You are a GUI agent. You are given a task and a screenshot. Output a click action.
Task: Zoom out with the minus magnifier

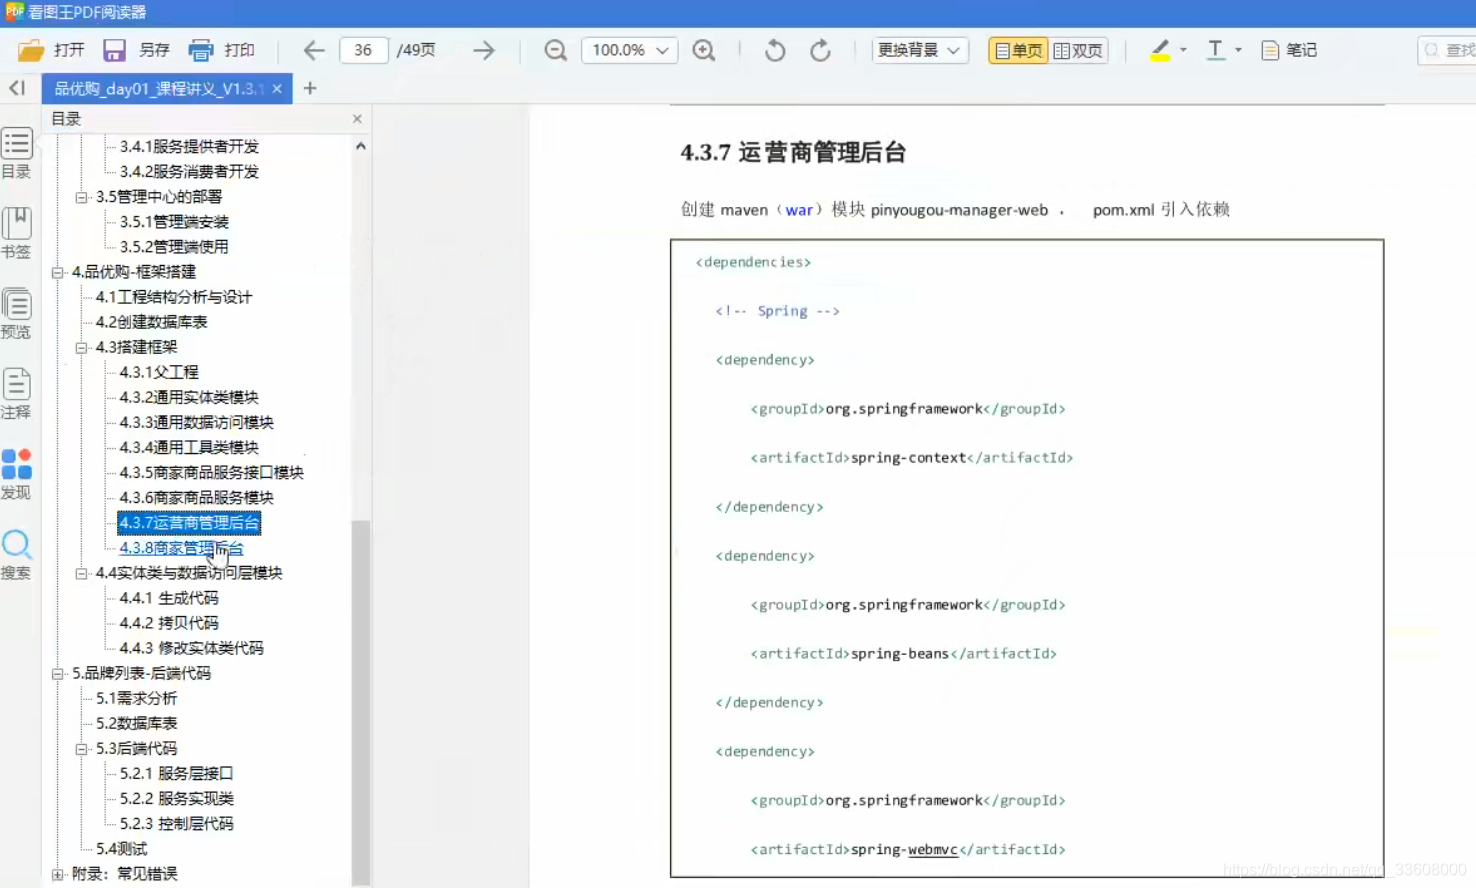coord(556,50)
